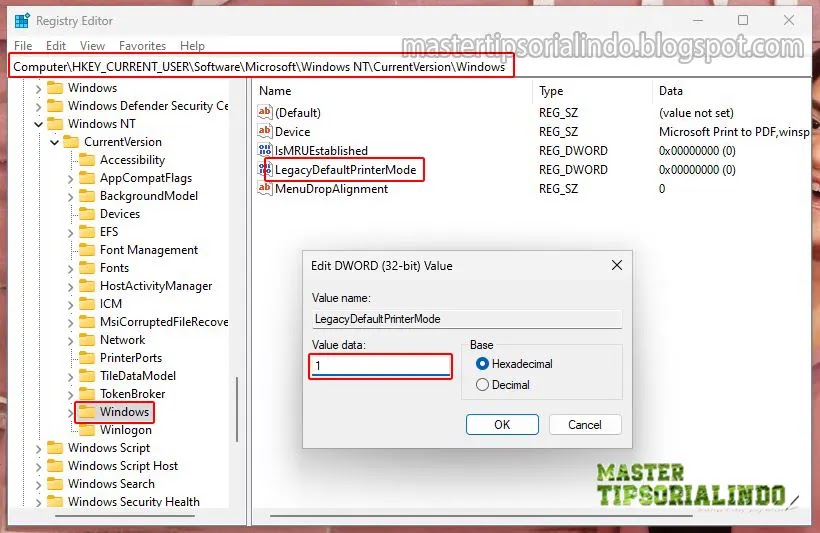Image resolution: width=820 pixels, height=533 pixels.
Task: Cancel the Edit DWORD dialog
Action: tap(585, 424)
